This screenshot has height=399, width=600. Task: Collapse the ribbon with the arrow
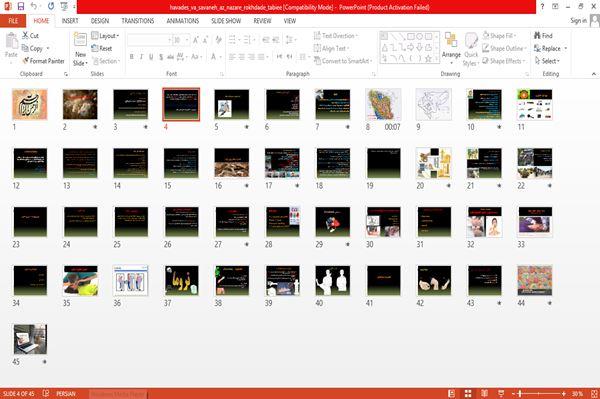click(593, 74)
